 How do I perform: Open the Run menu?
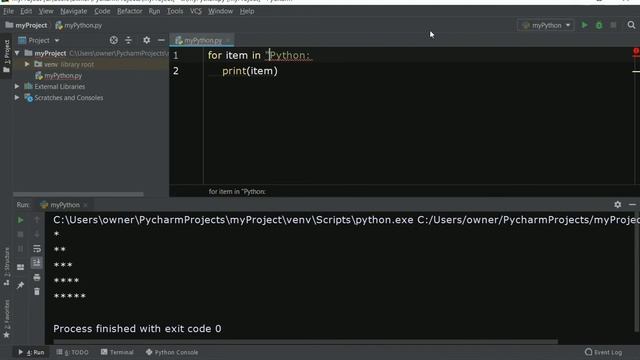[154, 11]
